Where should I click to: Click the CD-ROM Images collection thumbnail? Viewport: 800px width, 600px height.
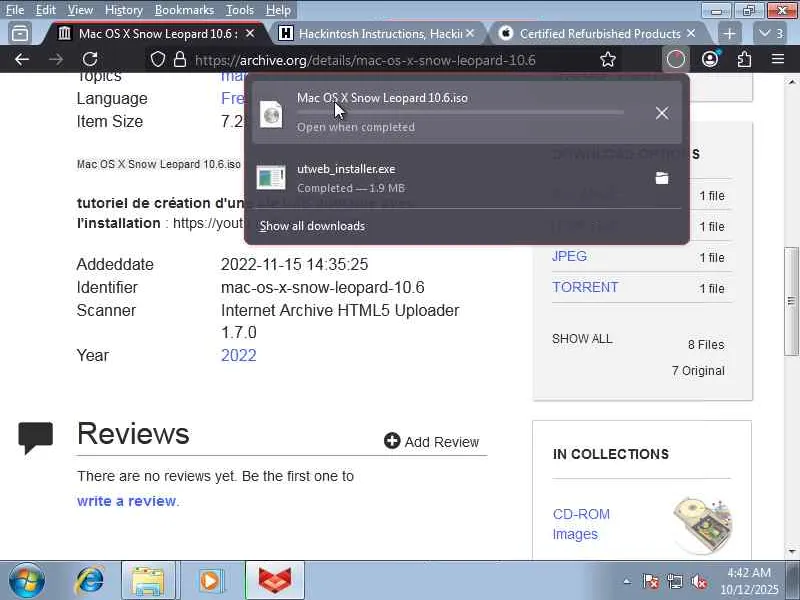point(703,524)
